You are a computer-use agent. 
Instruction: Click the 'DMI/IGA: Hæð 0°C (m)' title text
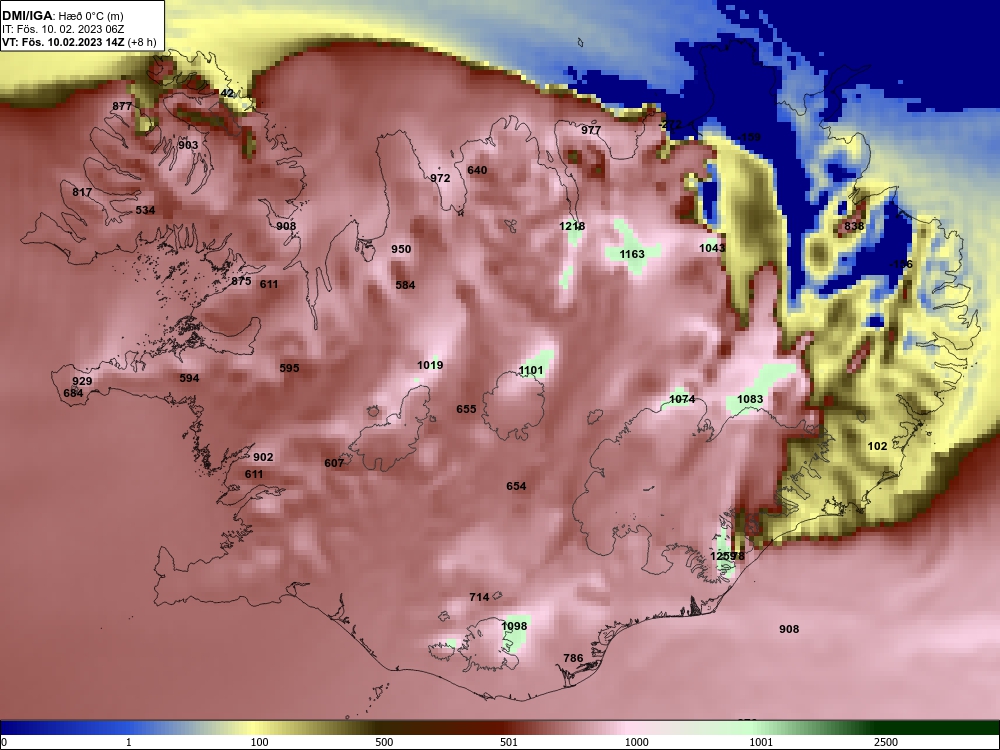pyautogui.click(x=62, y=16)
